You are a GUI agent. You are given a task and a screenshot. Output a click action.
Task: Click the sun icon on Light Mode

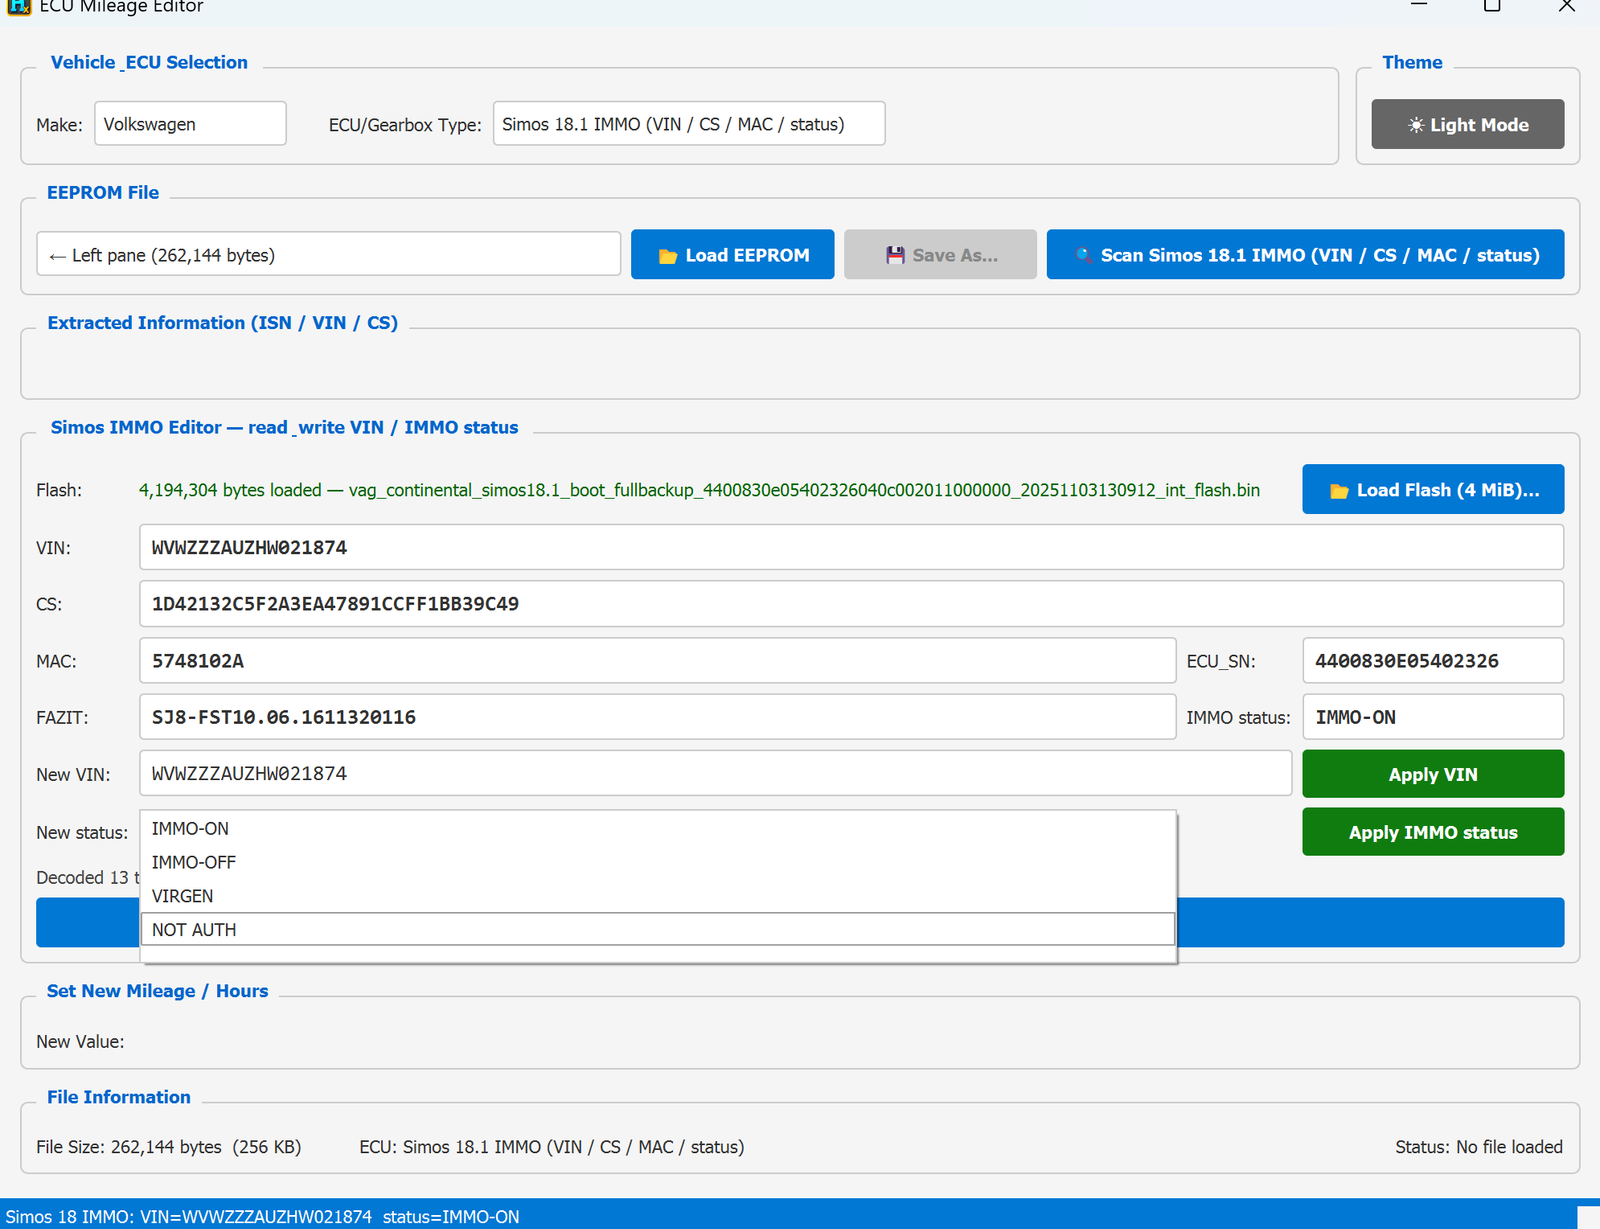(1416, 125)
